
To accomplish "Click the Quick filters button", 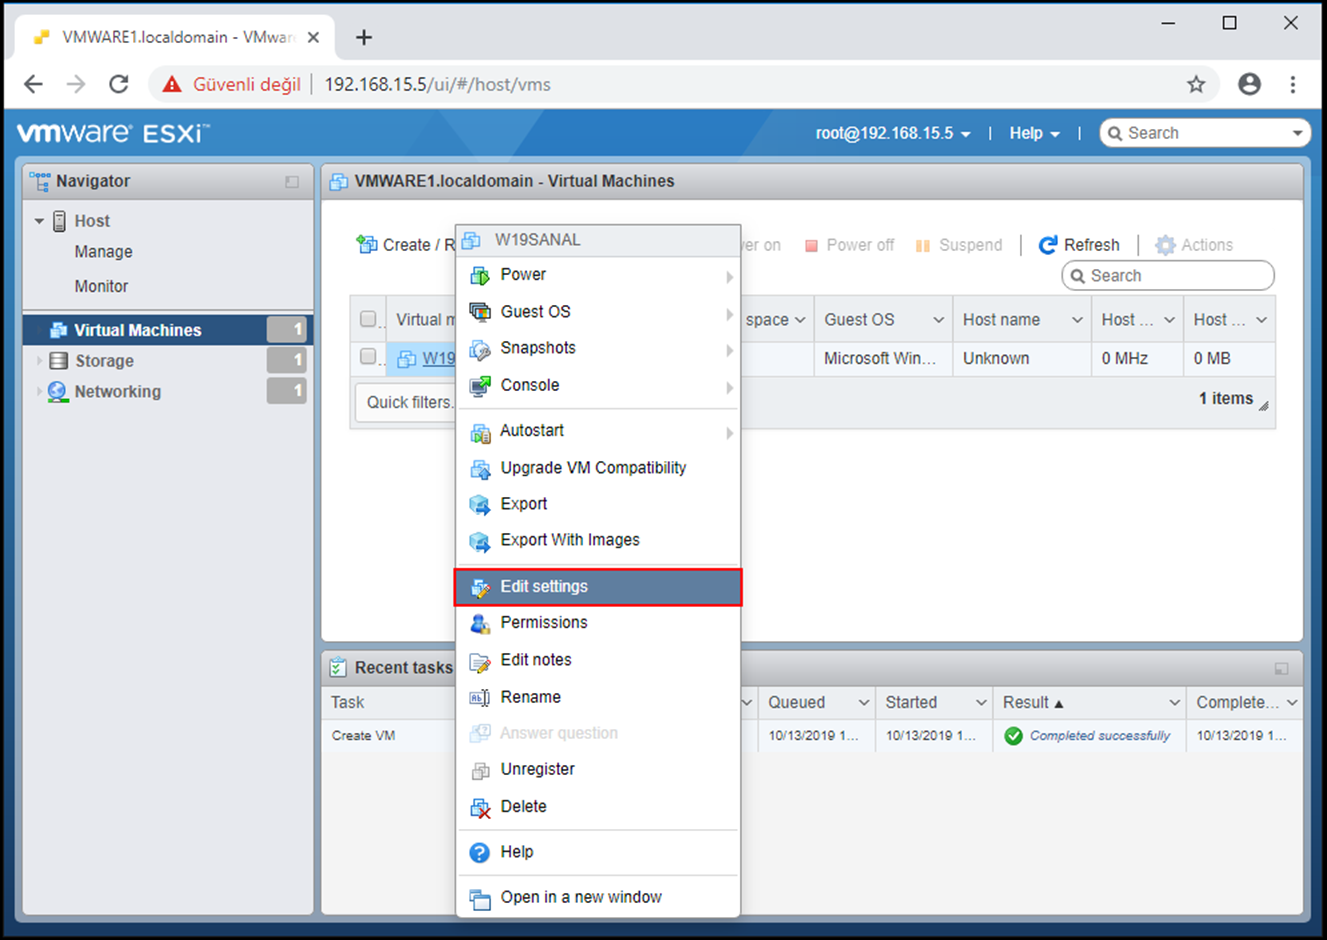I will [406, 402].
